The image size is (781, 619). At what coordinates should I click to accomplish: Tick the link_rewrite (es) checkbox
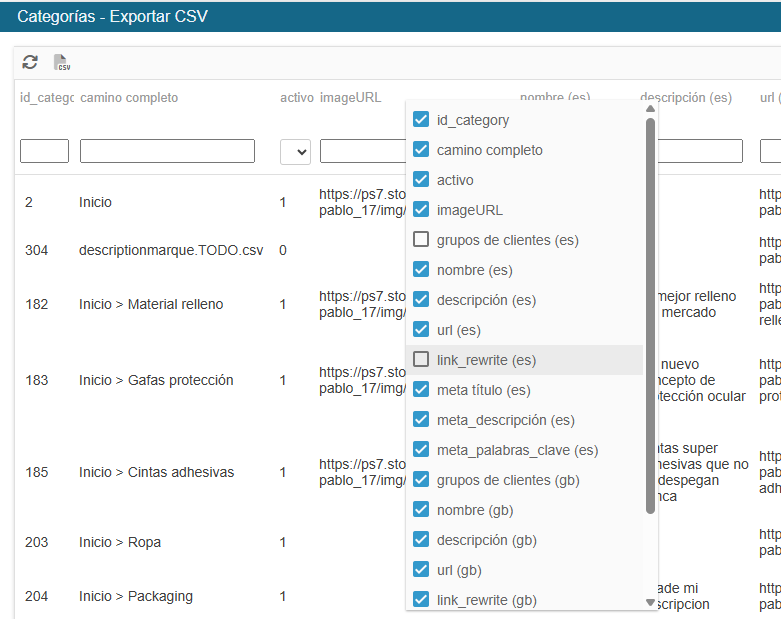[421, 360]
